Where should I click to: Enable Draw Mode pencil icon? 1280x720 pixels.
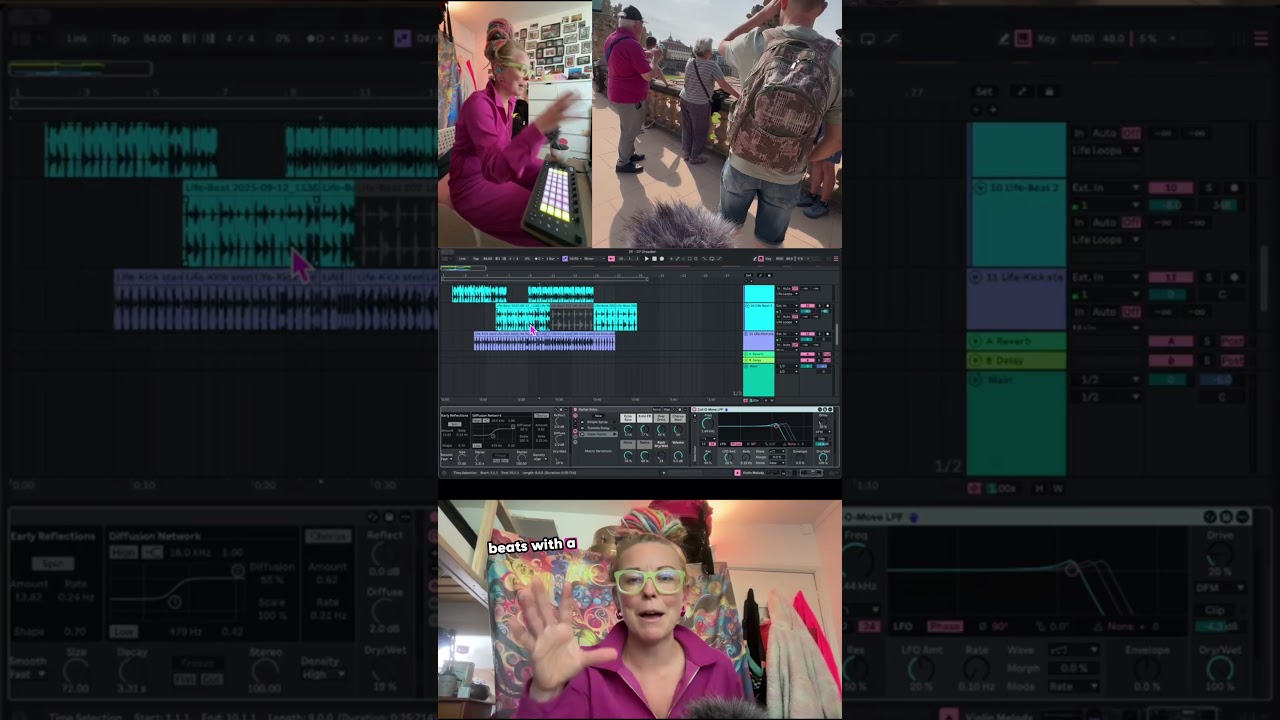755,259
